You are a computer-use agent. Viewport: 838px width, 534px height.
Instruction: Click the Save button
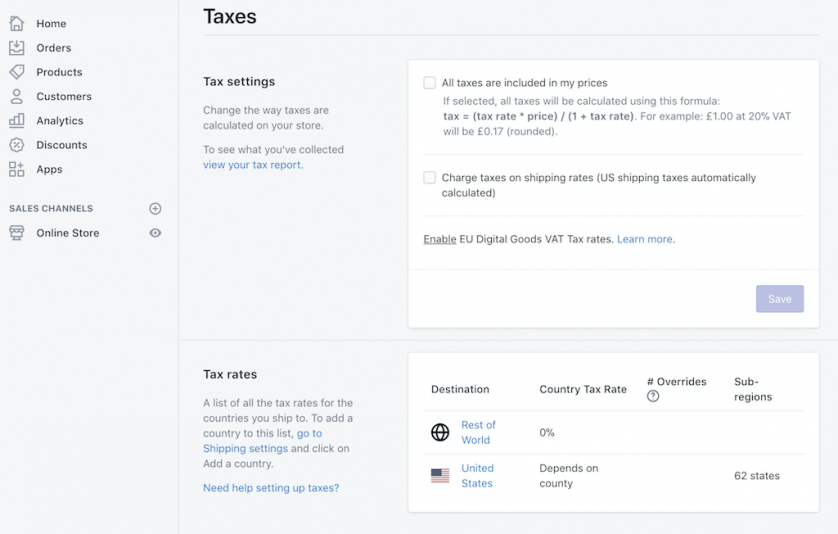point(779,299)
